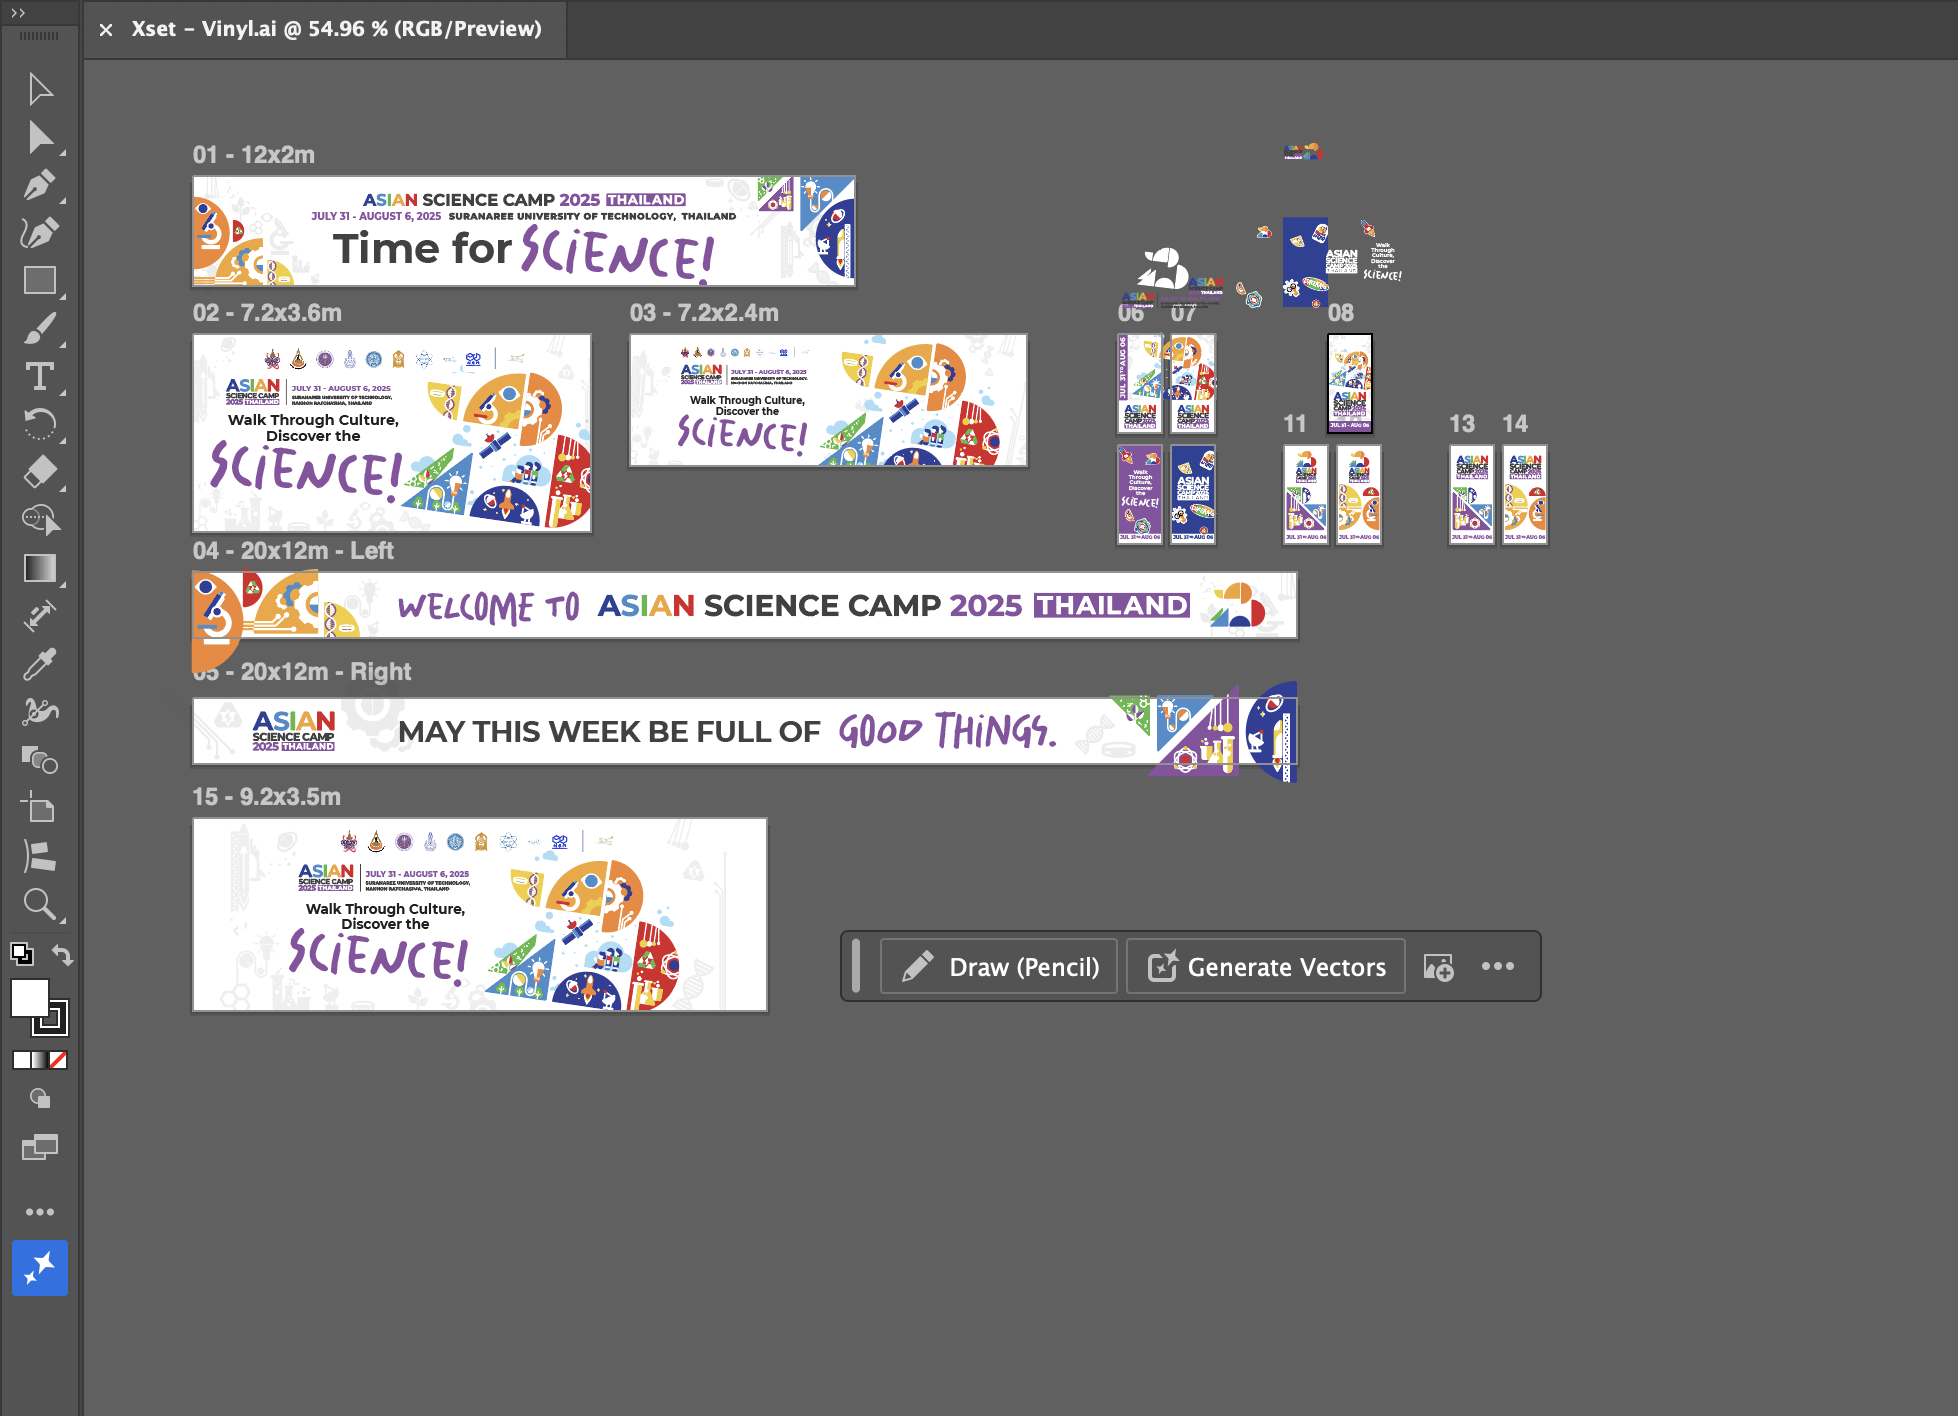Select the Gradient tool
The height and width of the screenshot is (1416, 1958).
(x=40, y=568)
